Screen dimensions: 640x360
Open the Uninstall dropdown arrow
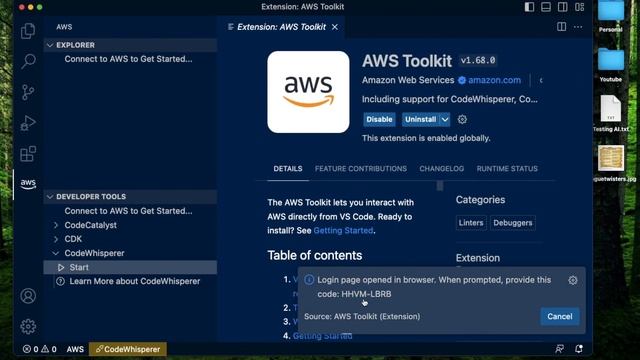[445, 120]
